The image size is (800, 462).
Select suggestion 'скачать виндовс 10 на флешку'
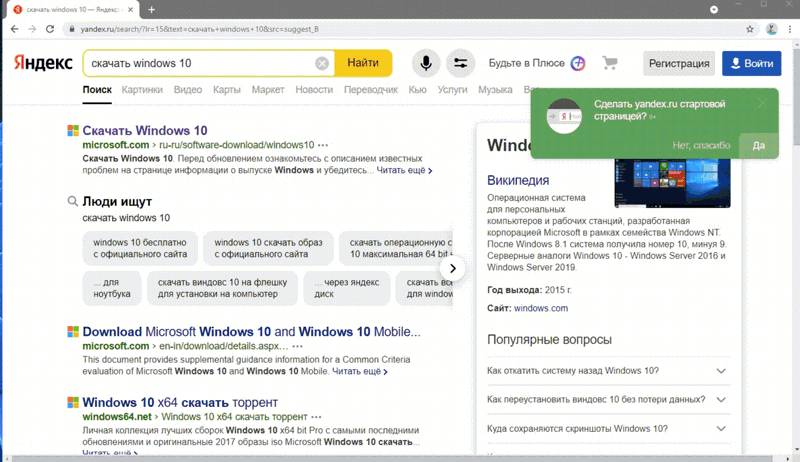point(222,288)
